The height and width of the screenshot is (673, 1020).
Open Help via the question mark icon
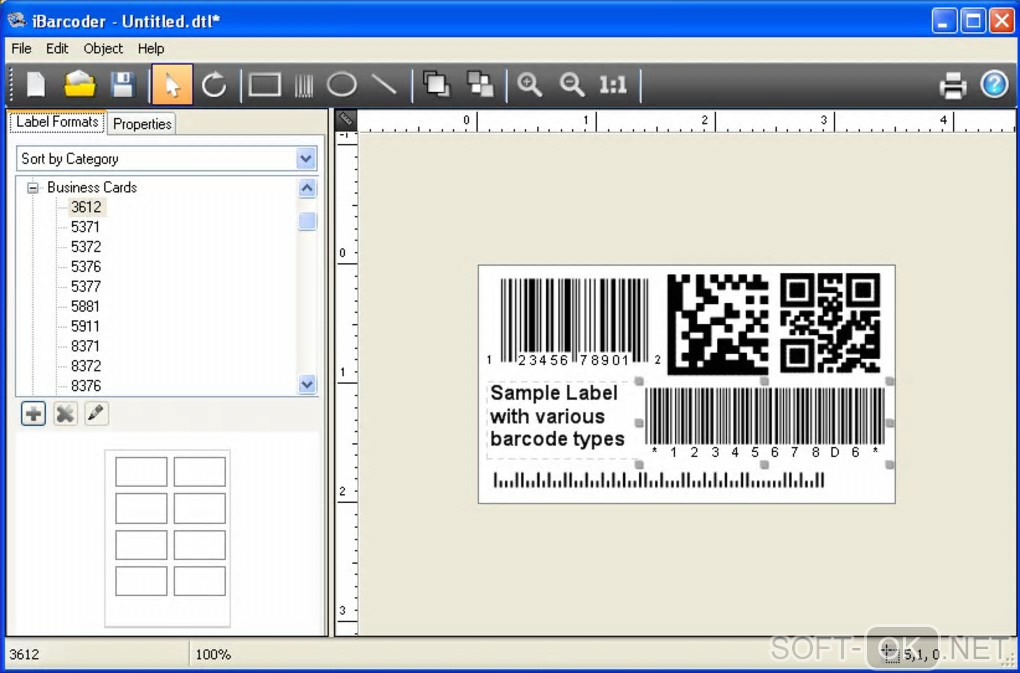[993, 85]
